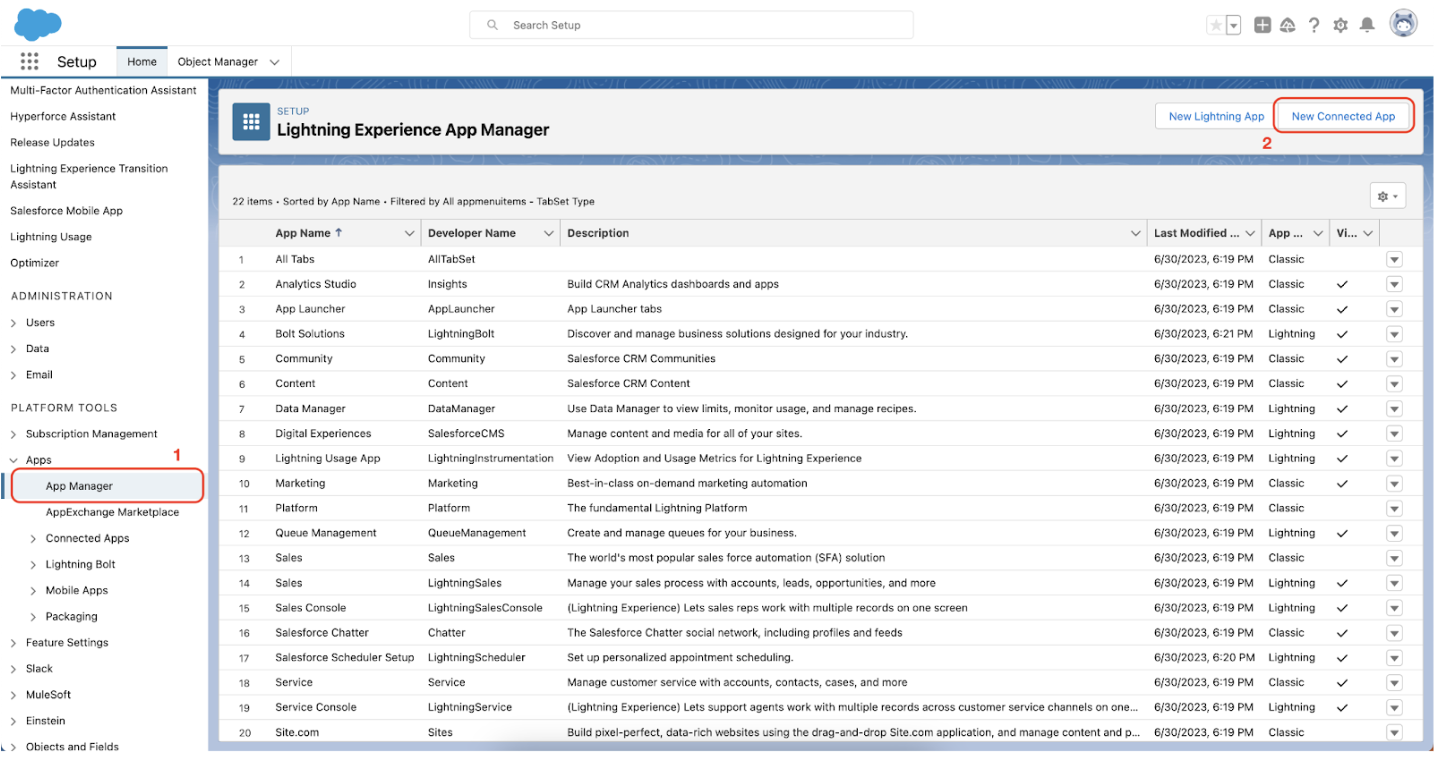
Task: Click the Salesforce cloud logo
Action: 38,23
